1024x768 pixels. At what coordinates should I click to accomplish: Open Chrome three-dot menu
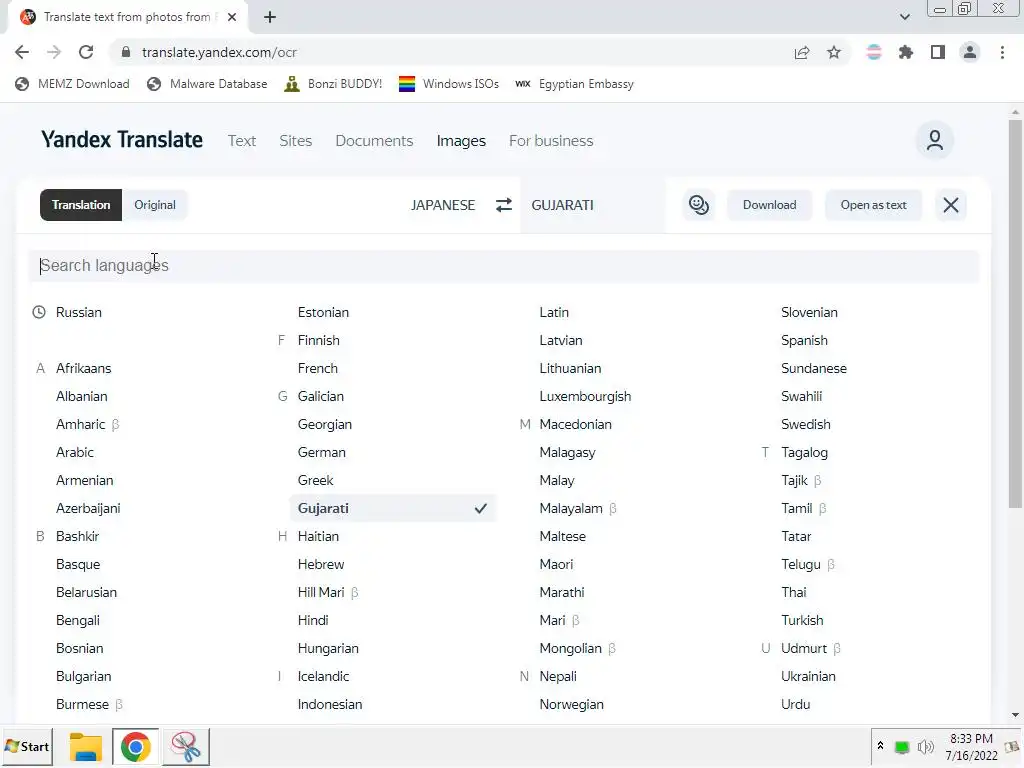coord(1002,52)
